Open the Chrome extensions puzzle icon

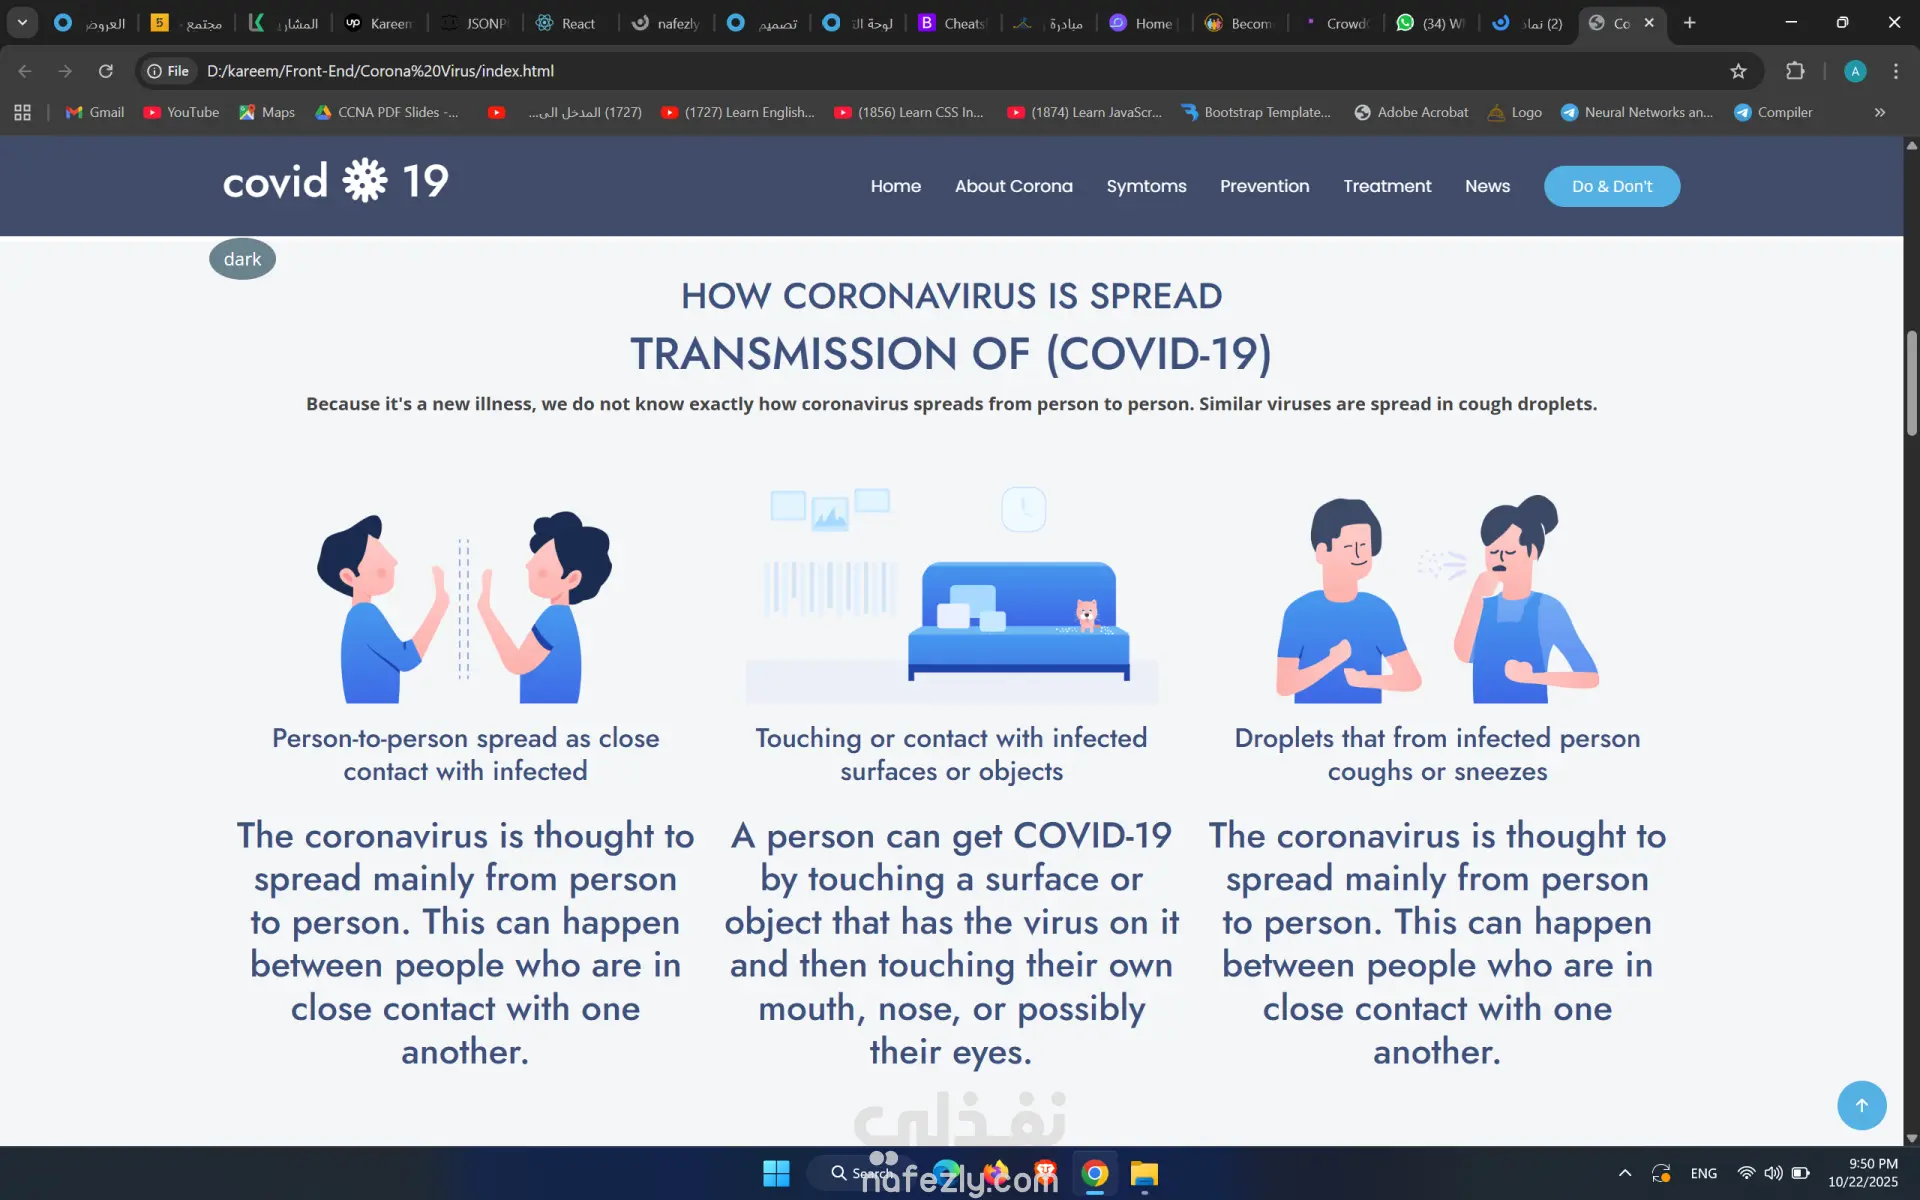pos(1795,71)
